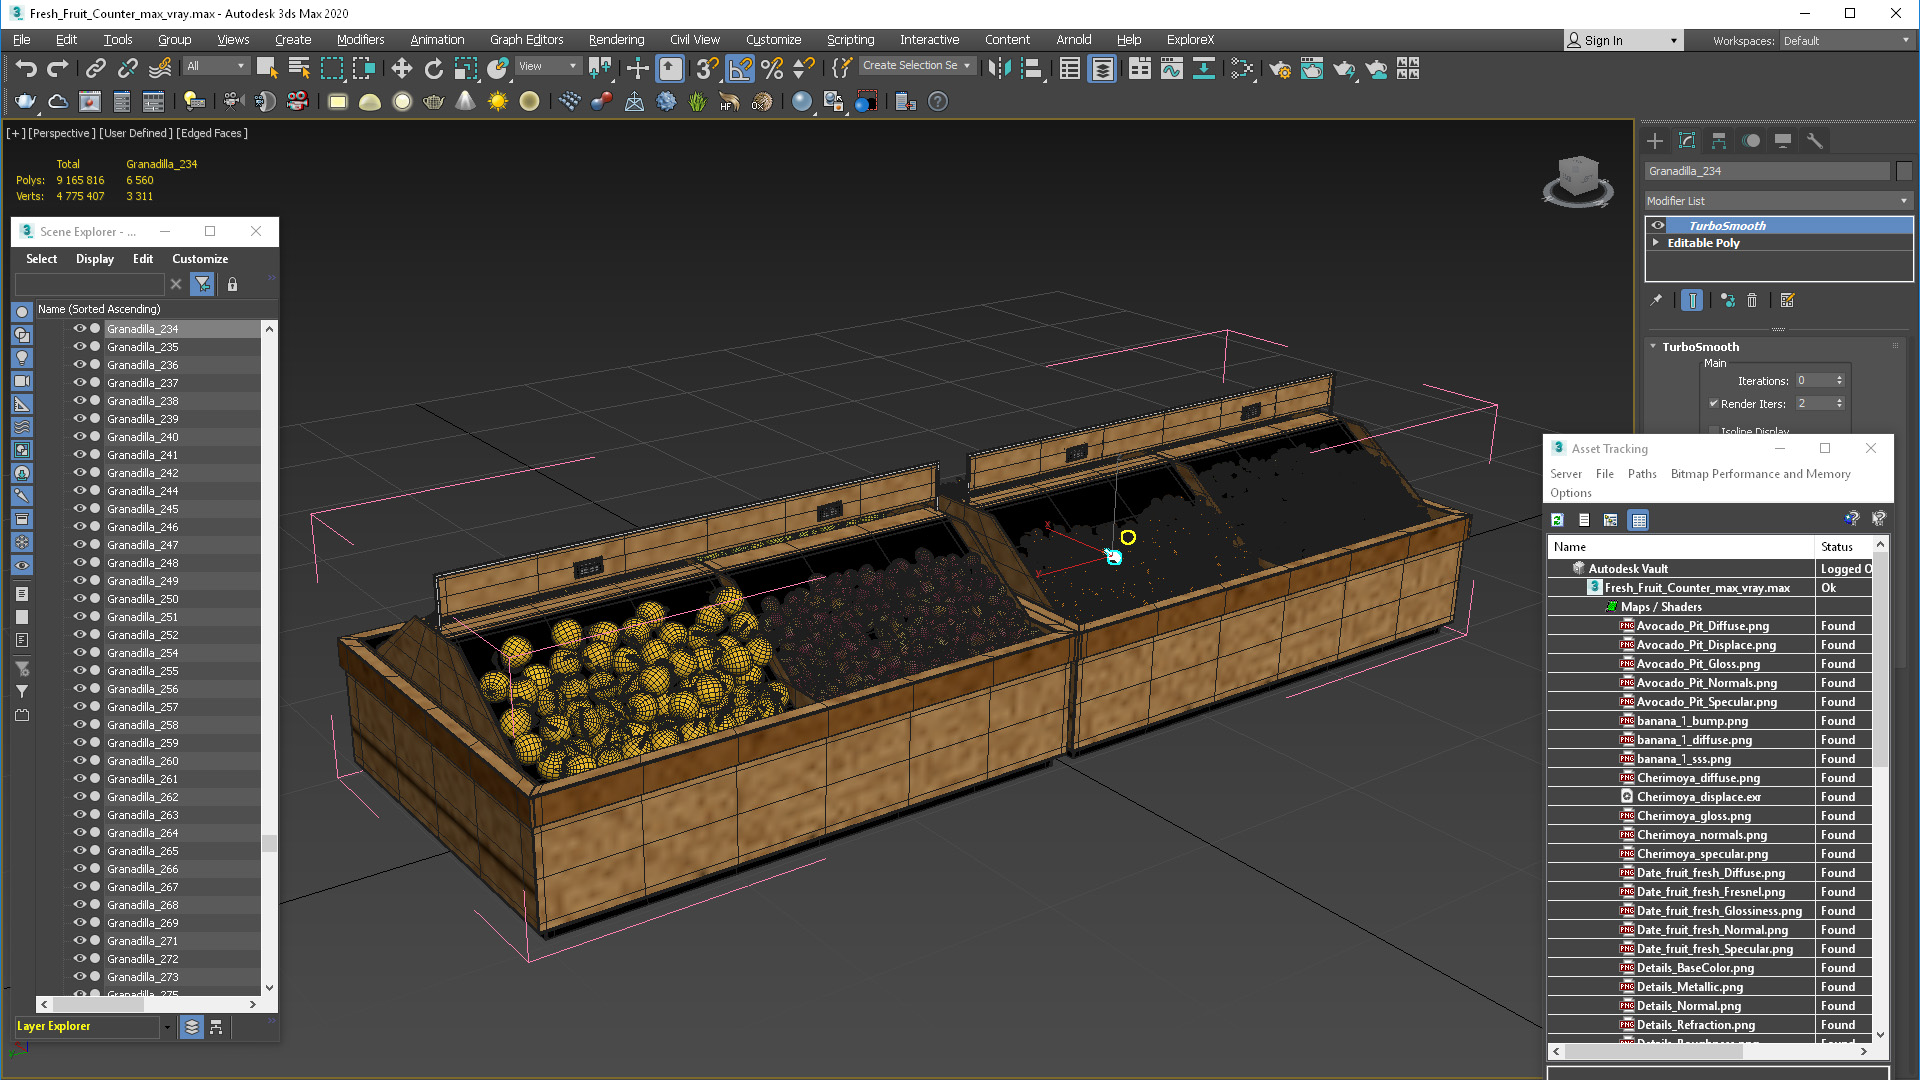Toggle Render Iters checkbox

(x=1713, y=404)
